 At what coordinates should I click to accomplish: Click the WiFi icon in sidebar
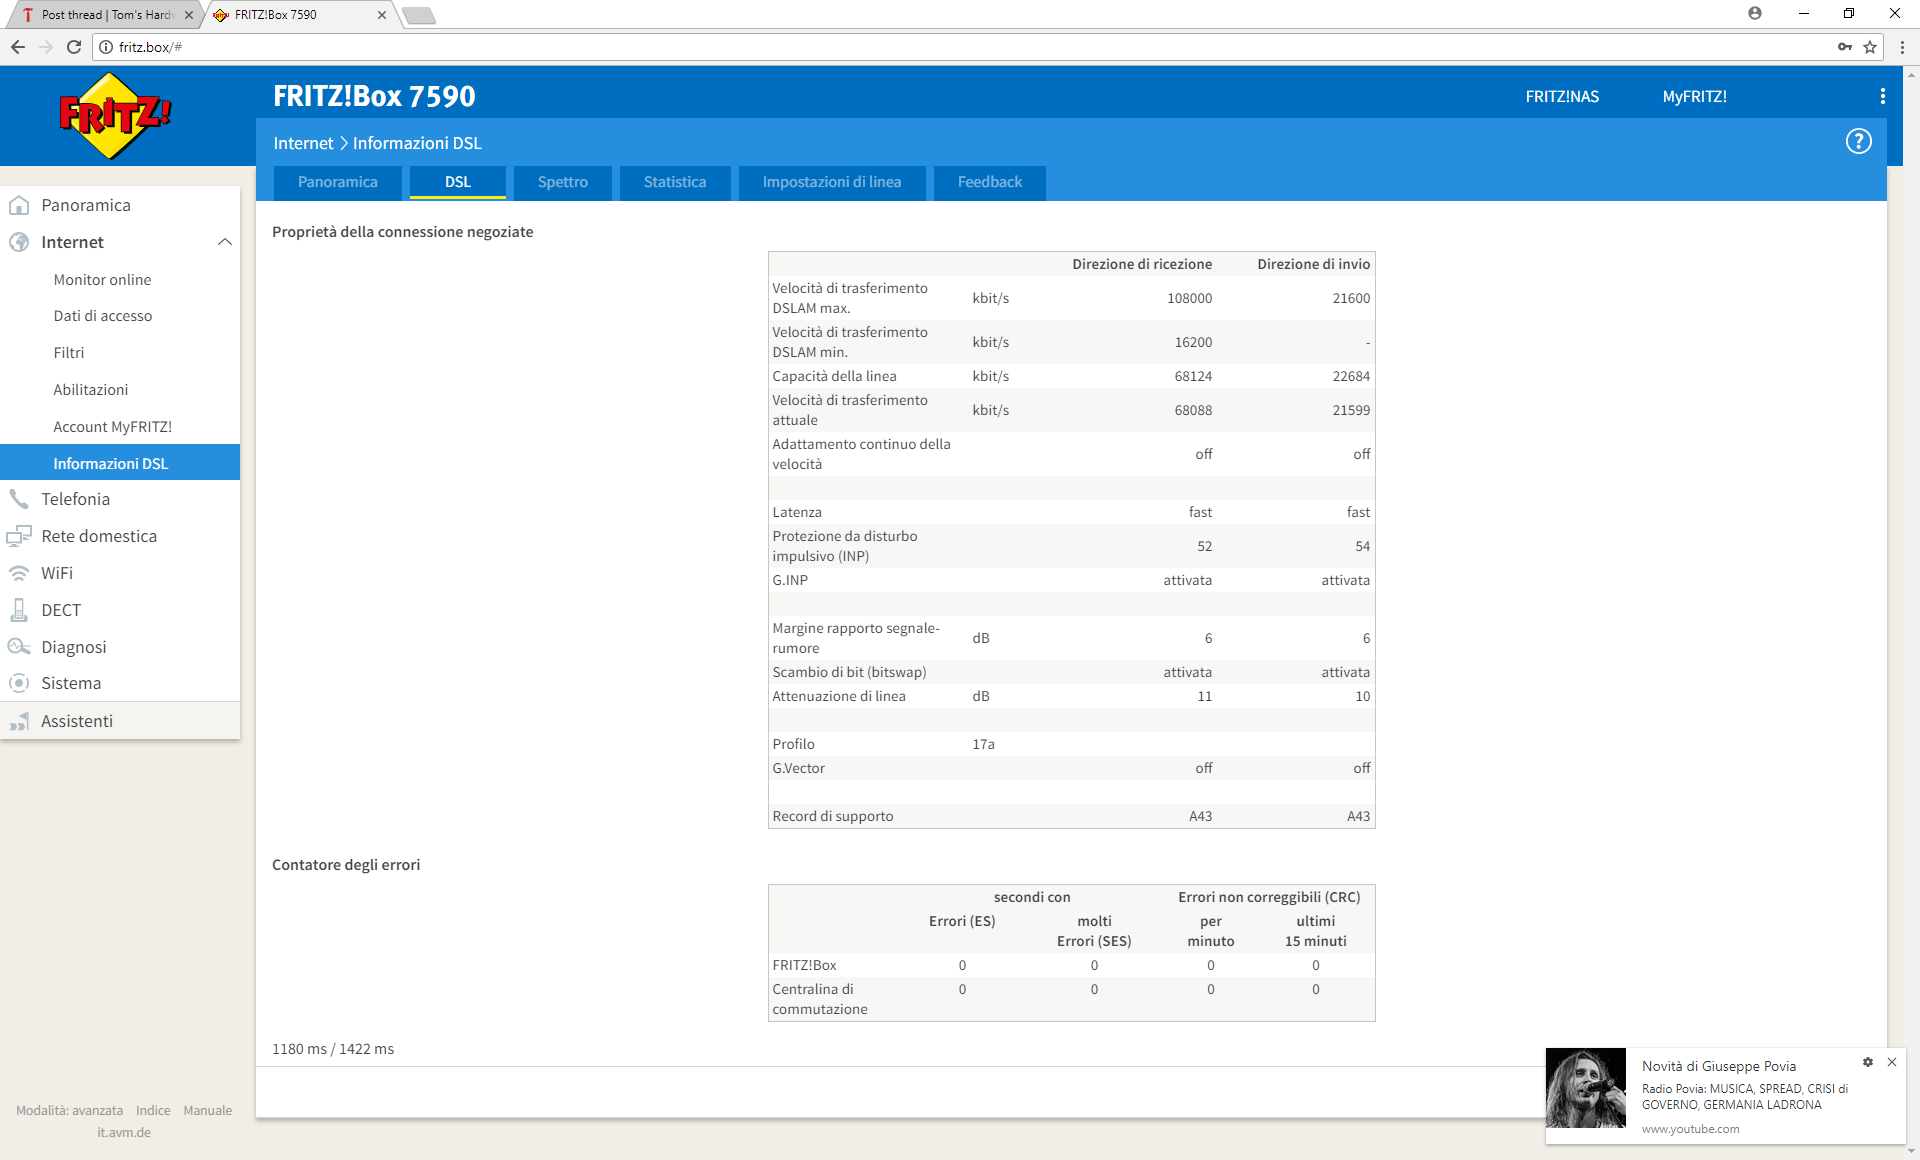coord(19,573)
